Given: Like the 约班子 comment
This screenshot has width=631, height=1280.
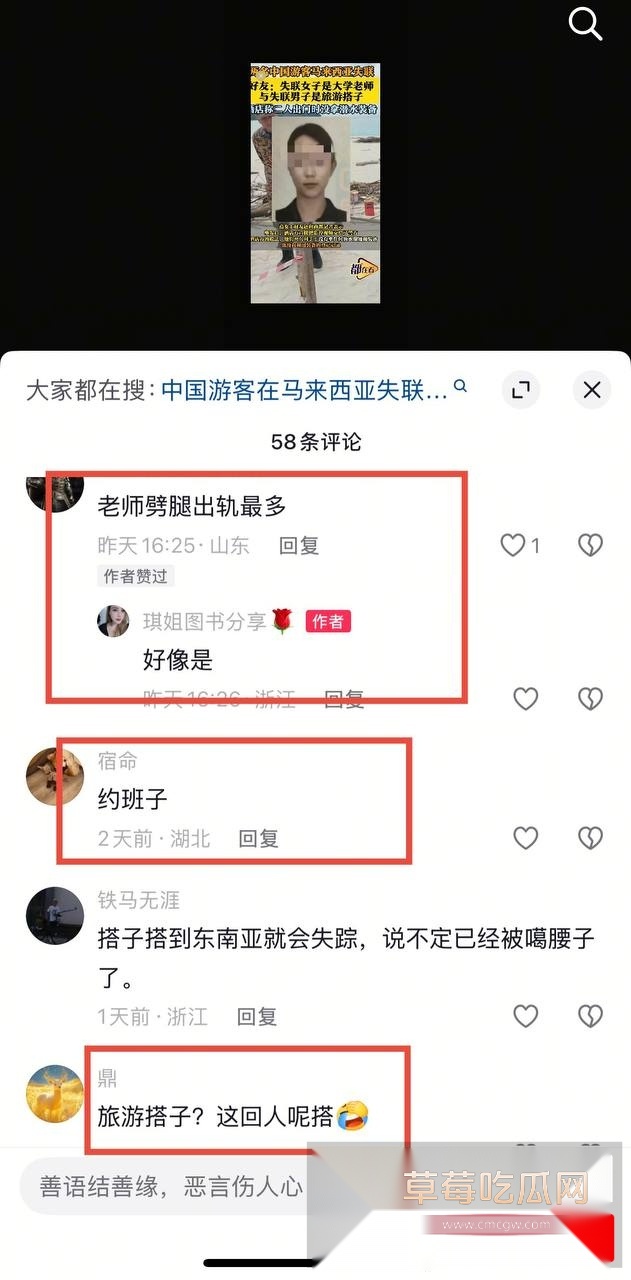Looking at the screenshot, I should click(x=526, y=838).
